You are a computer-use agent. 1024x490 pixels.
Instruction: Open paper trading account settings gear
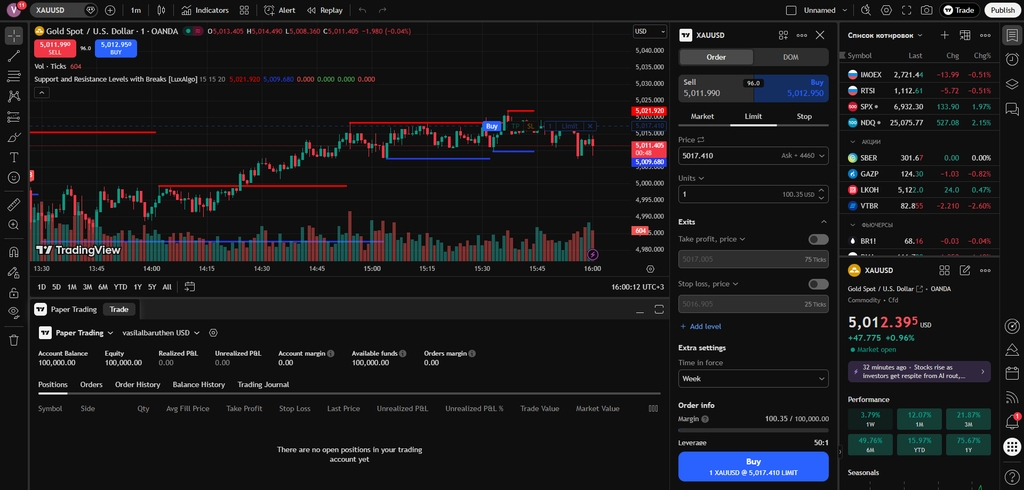(213, 333)
